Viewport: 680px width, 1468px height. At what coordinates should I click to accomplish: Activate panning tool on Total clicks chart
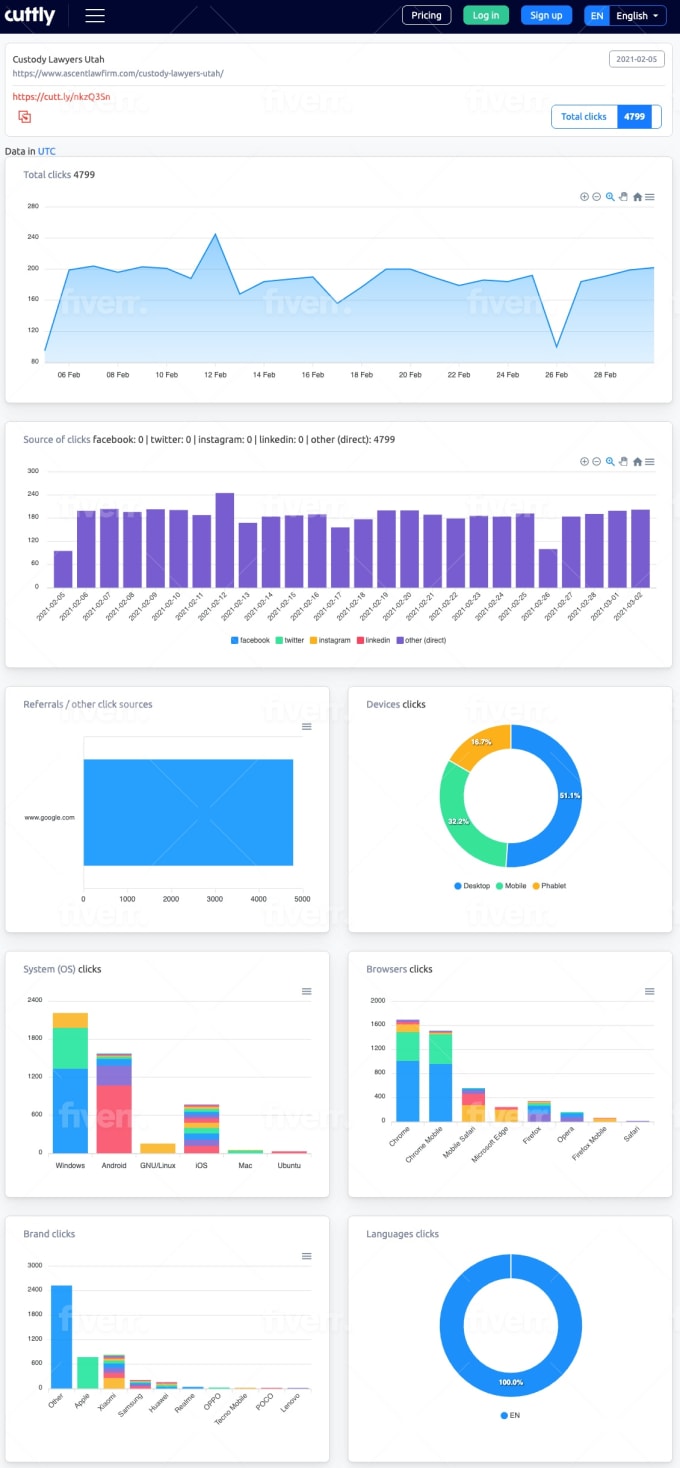(623, 197)
